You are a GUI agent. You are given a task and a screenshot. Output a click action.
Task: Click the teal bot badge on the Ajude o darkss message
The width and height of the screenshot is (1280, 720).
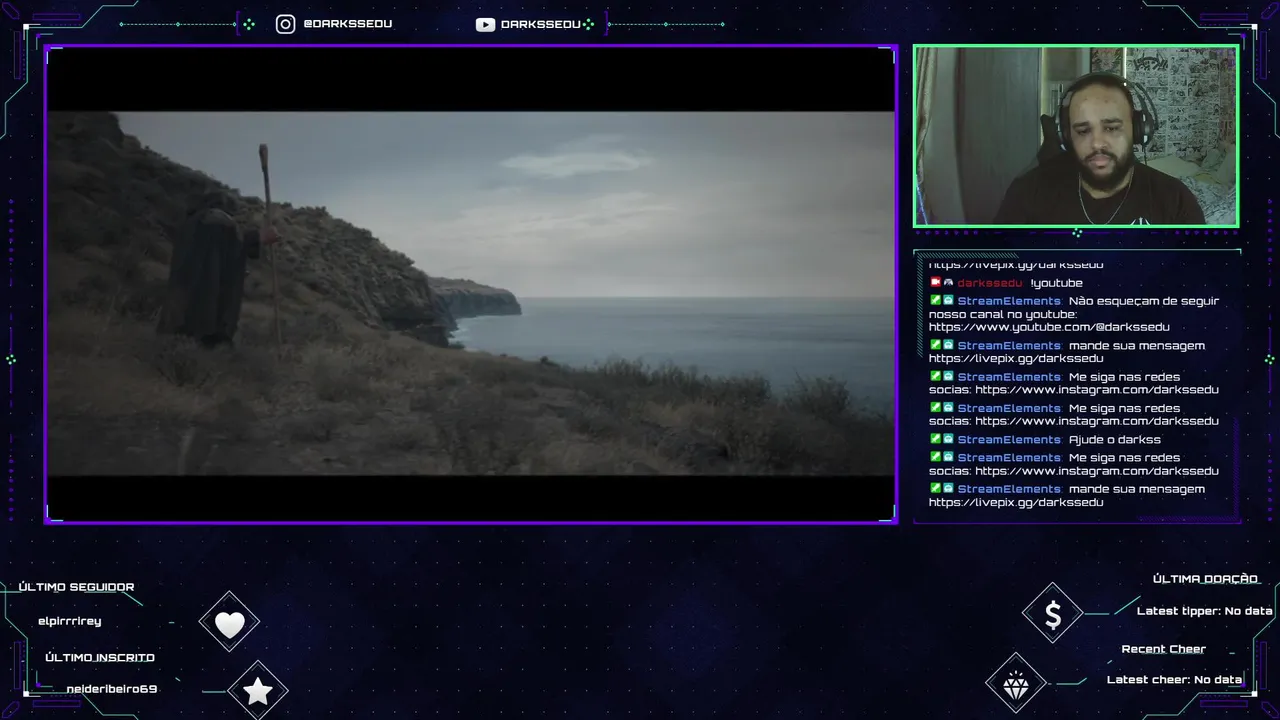(948, 439)
